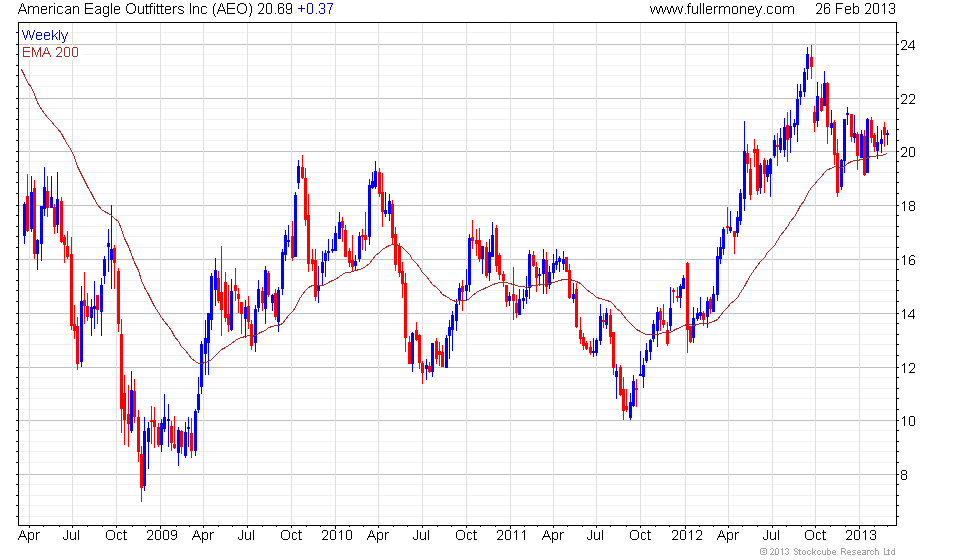Click the 2009 year label on time axis
The width and height of the screenshot is (980, 560).
162,536
